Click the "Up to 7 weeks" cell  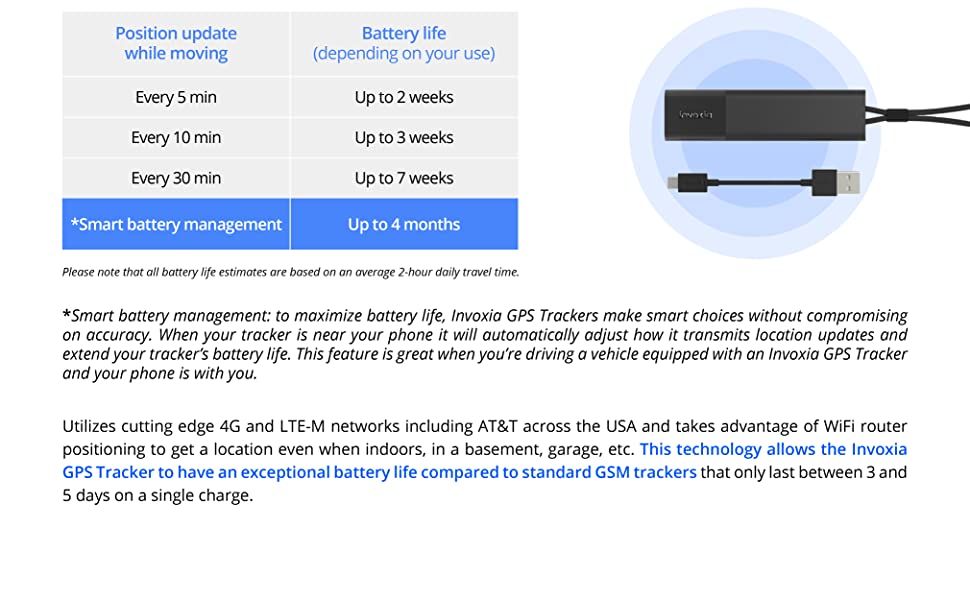pos(404,178)
